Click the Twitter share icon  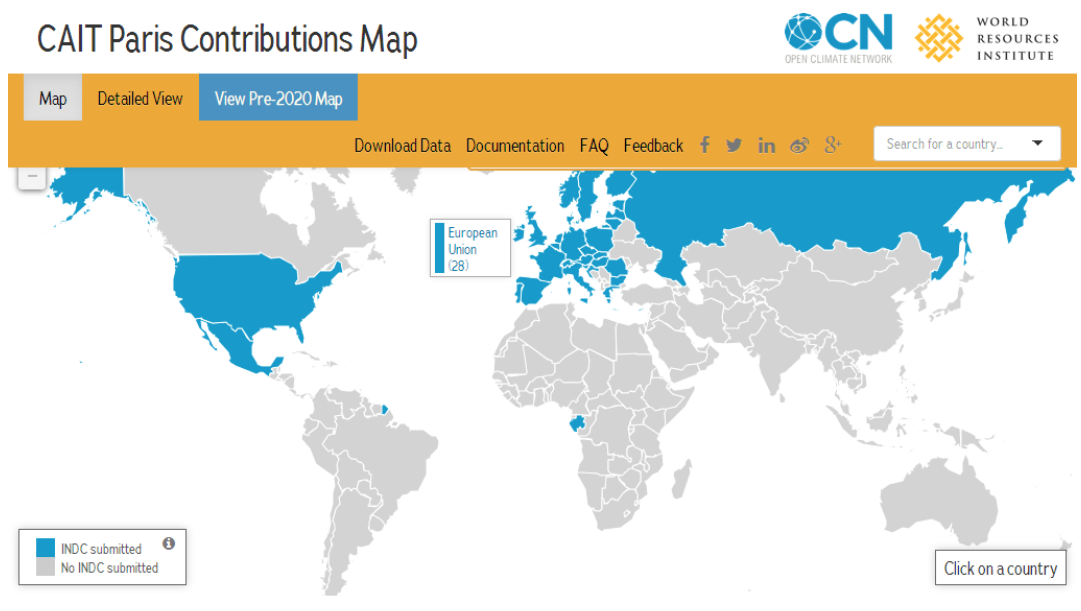tap(734, 145)
